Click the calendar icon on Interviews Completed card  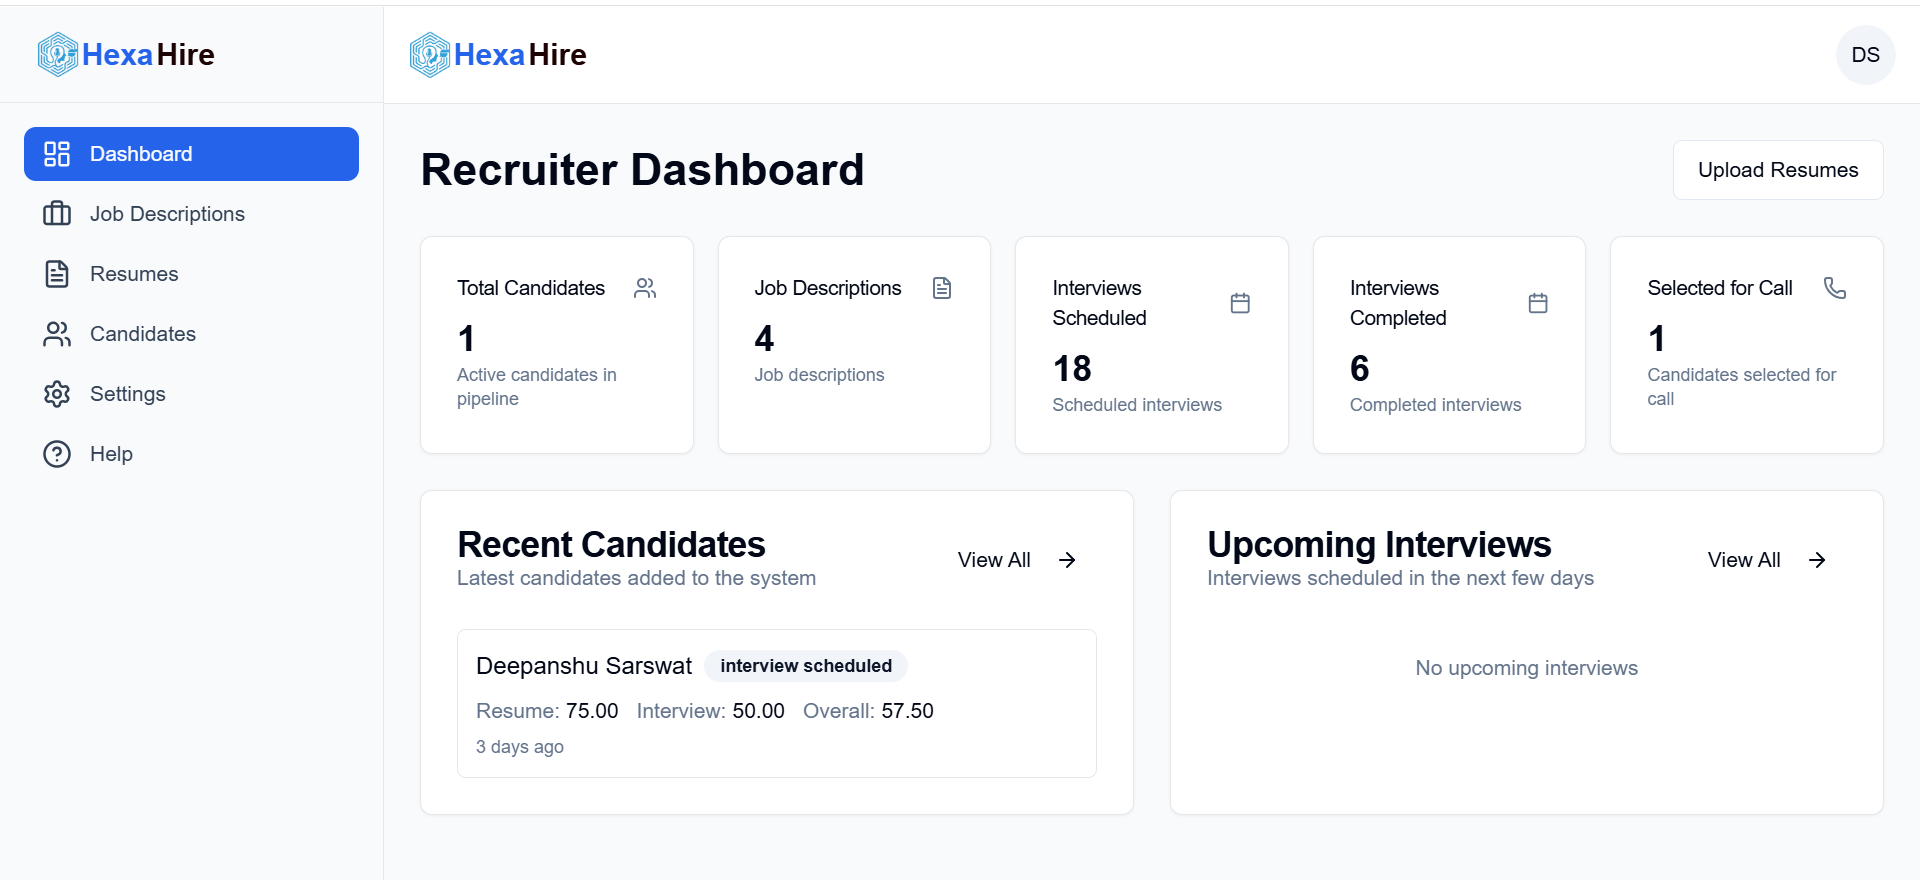point(1538,302)
